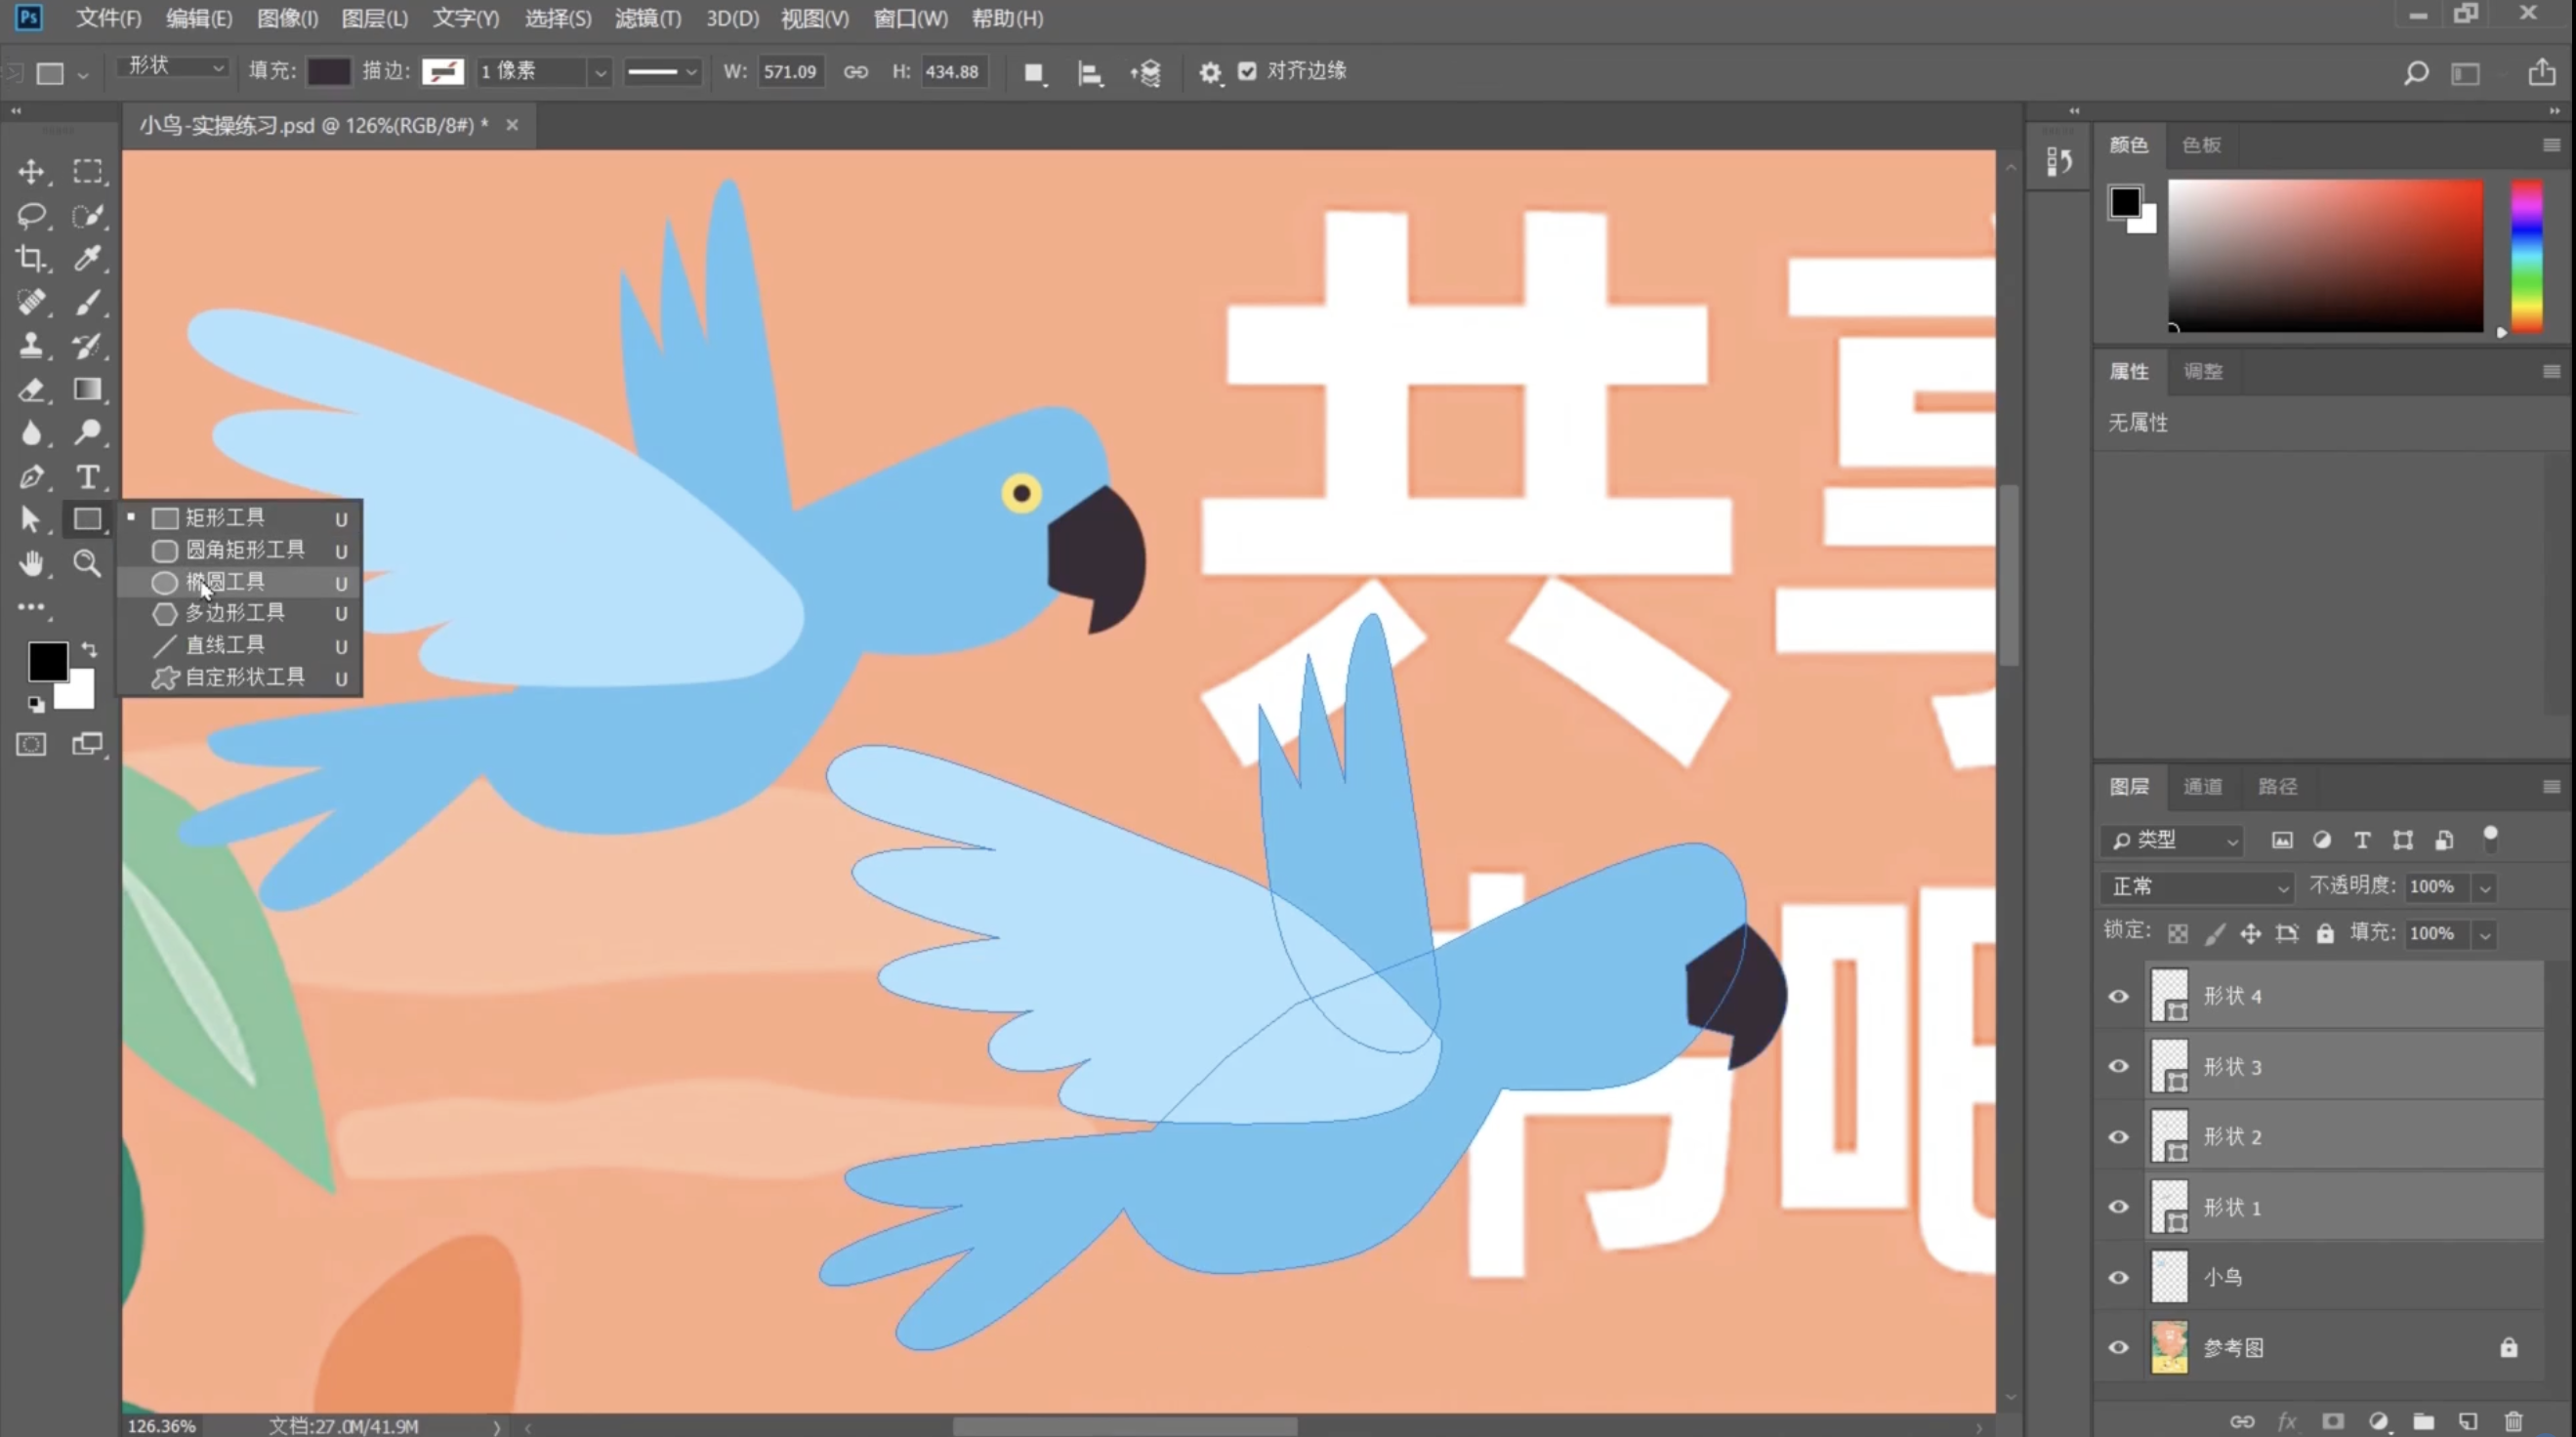Click the width W input field

(789, 71)
